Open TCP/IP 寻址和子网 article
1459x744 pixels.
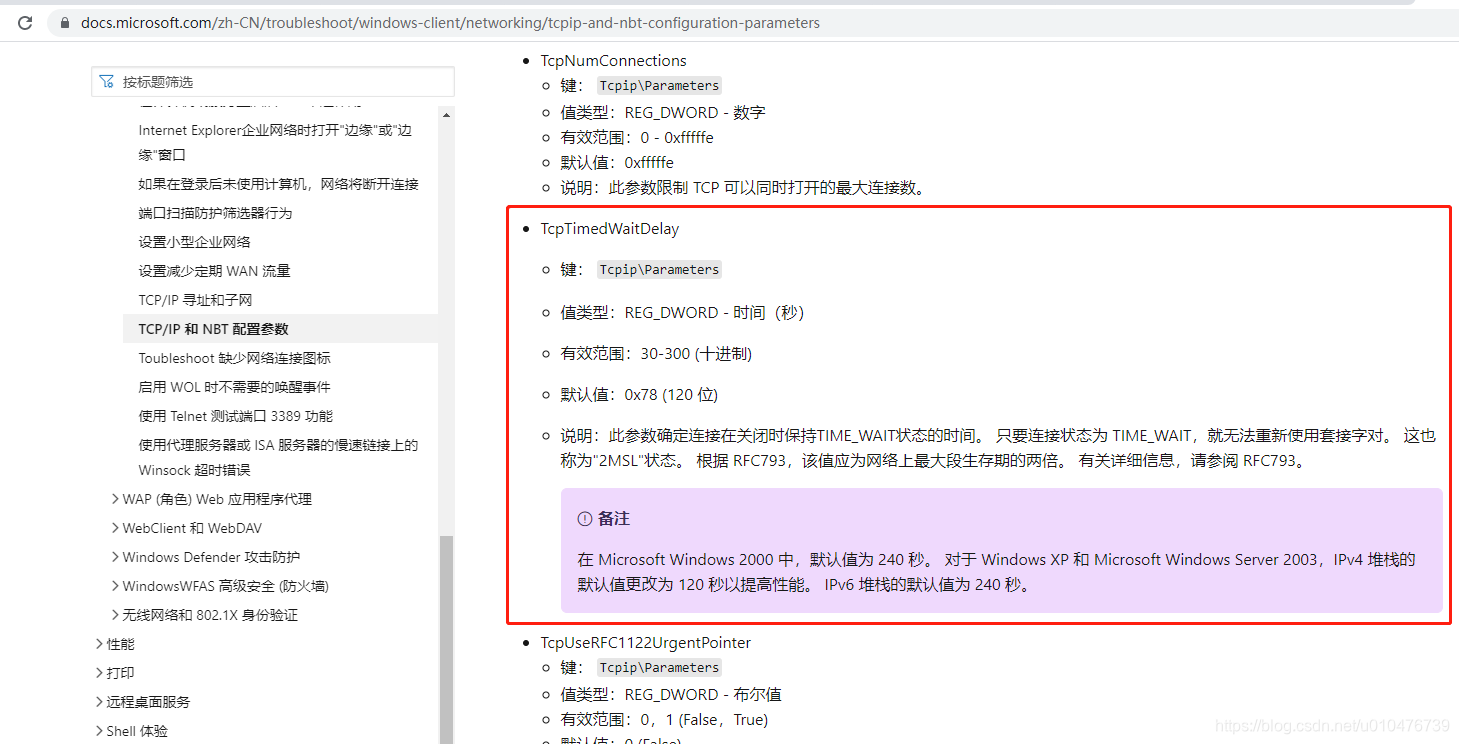pyautogui.click(x=195, y=300)
